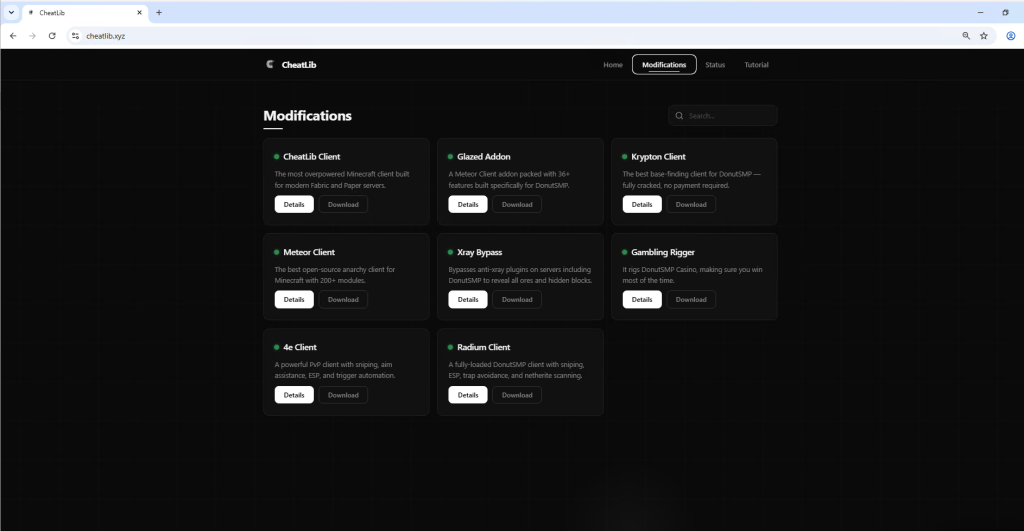Click the CheatLib brand name link
Viewport: 1024px width, 531px height.
[x=299, y=65]
